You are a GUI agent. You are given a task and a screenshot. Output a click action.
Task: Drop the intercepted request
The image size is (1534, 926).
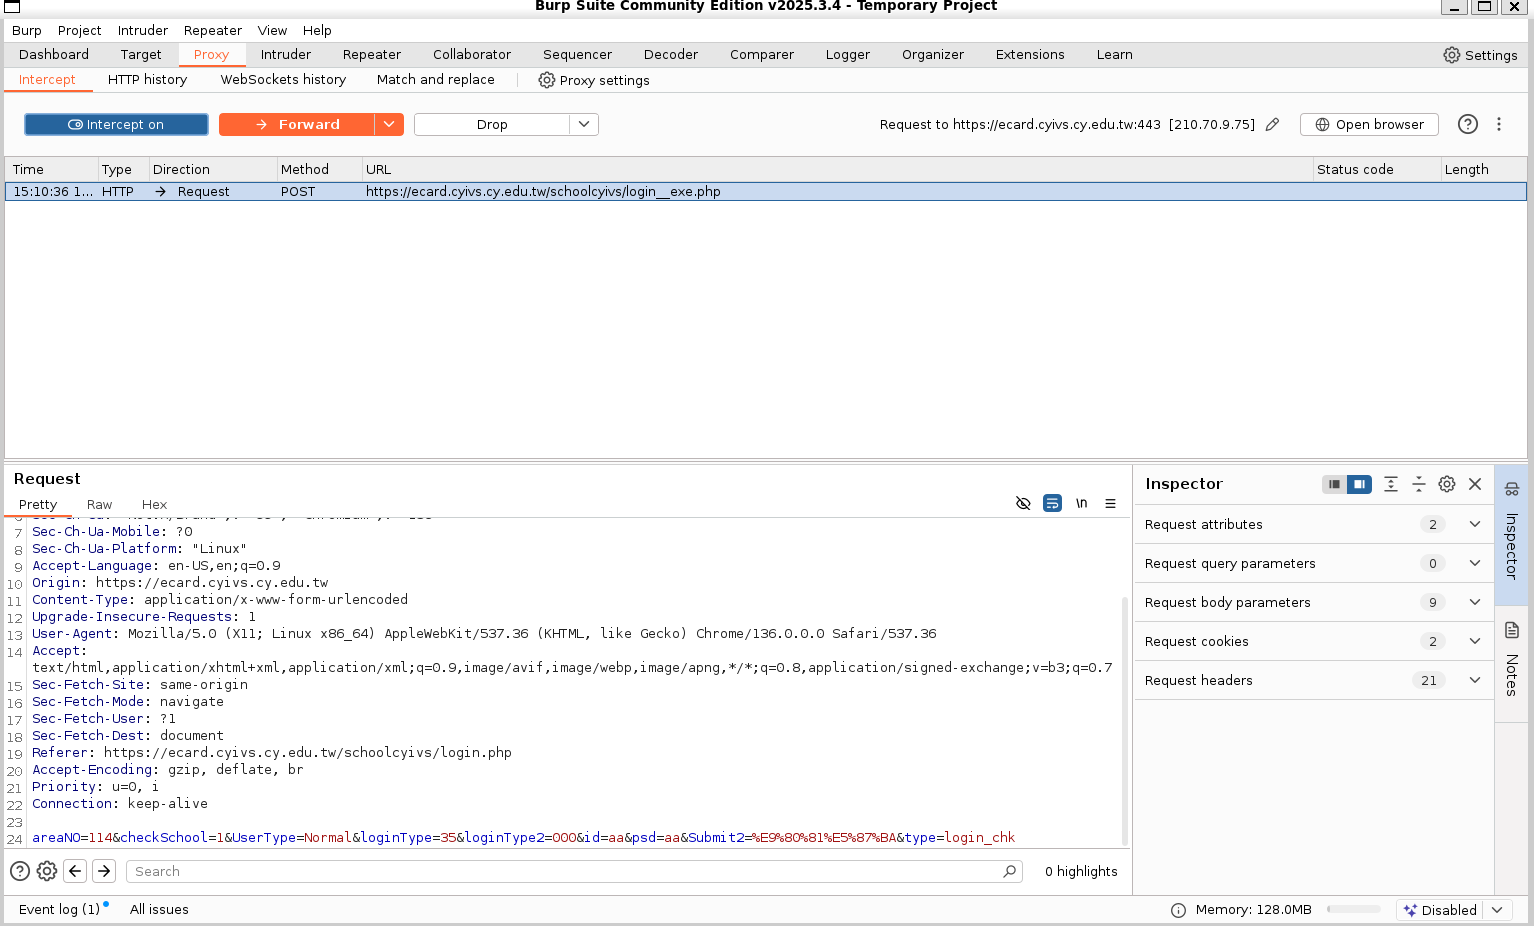(x=492, y=124)
